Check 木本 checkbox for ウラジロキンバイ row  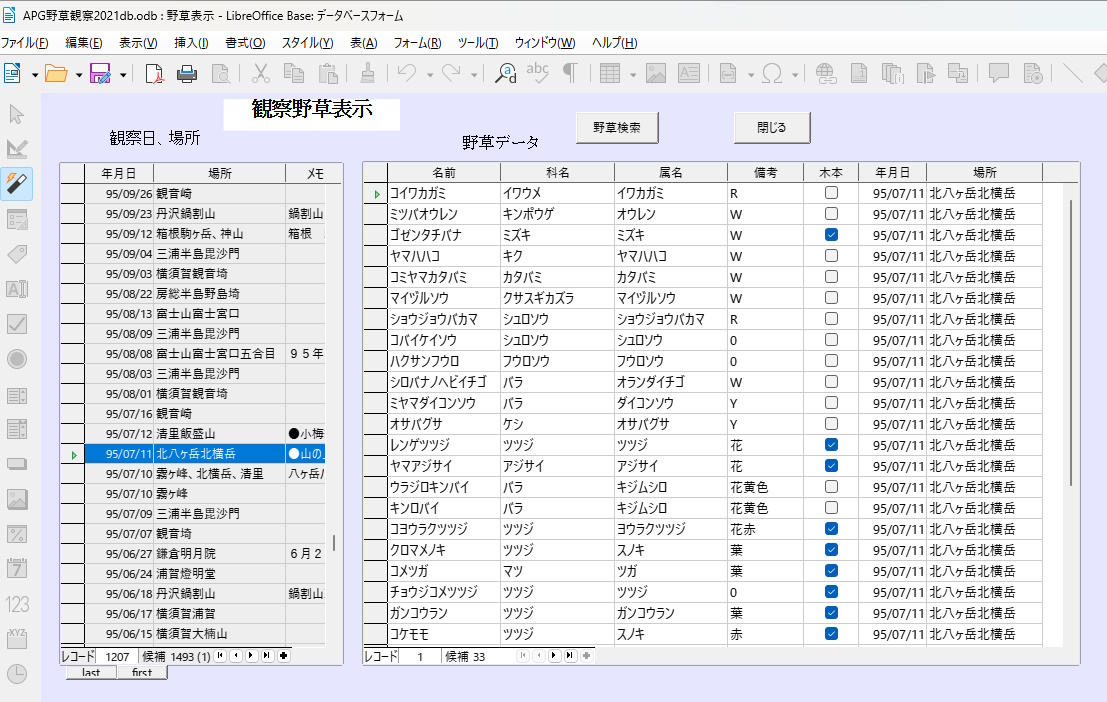click(832, 487)
